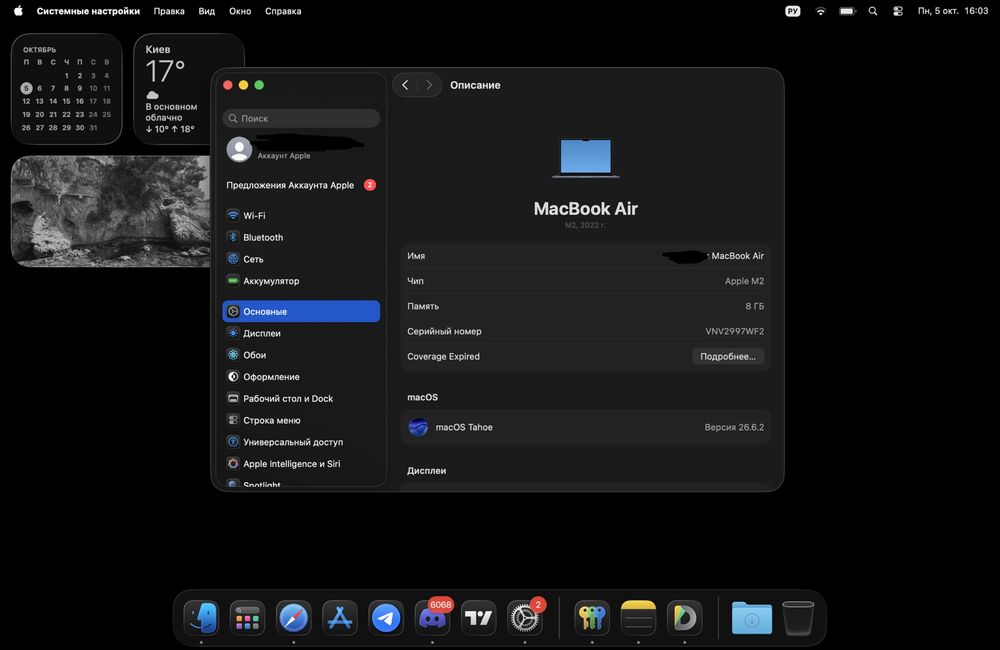Image resolution: width=1000 pixels, height=650 pixels.
Task: Go back with the left chevron
Action: click(406, 85)
